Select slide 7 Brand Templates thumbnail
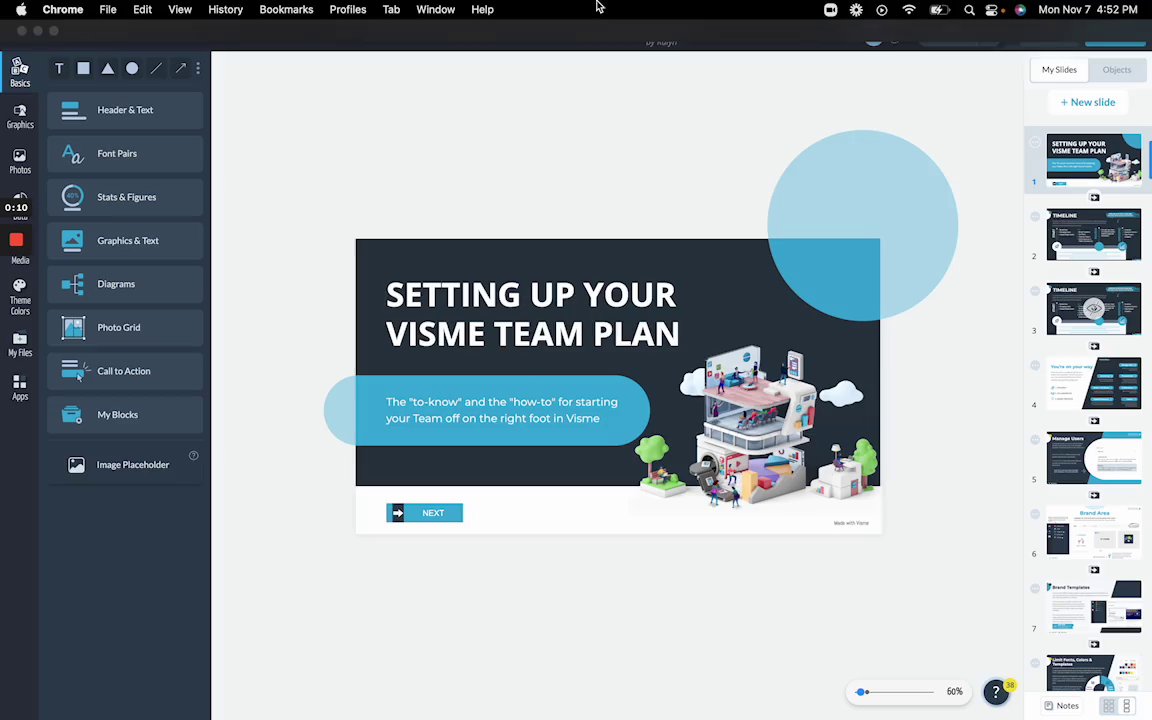The image size is (1152, 720). tap(1093, 606)
